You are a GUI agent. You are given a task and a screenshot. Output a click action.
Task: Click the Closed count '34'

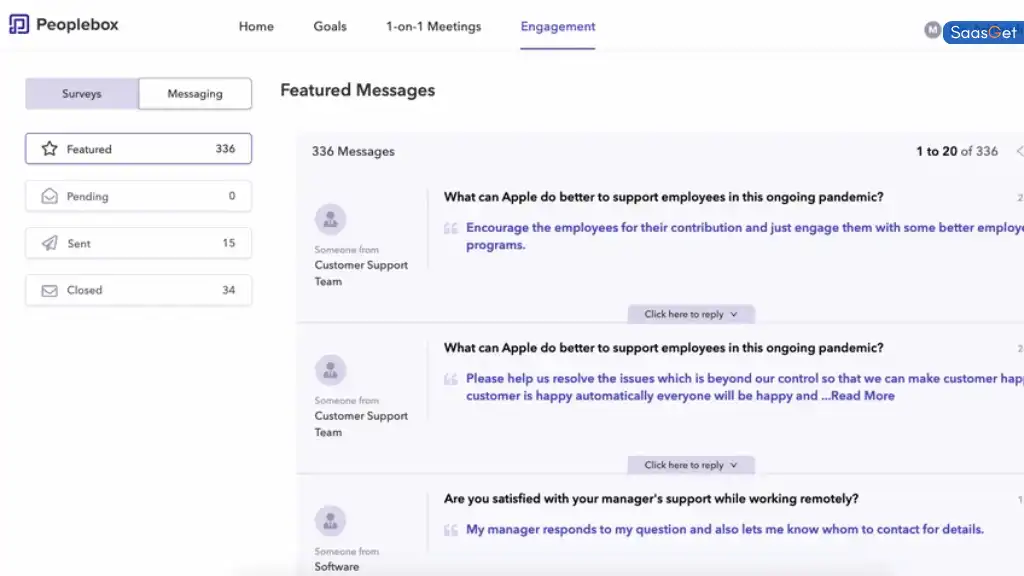[229, 290]
